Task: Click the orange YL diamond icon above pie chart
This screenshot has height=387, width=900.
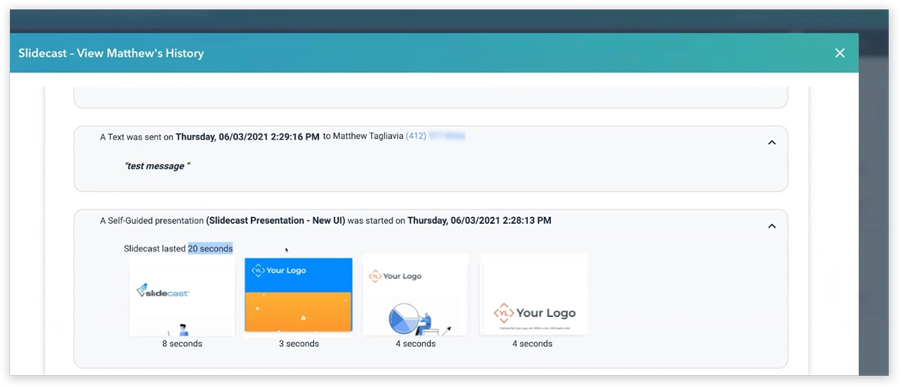Action: 375,276
